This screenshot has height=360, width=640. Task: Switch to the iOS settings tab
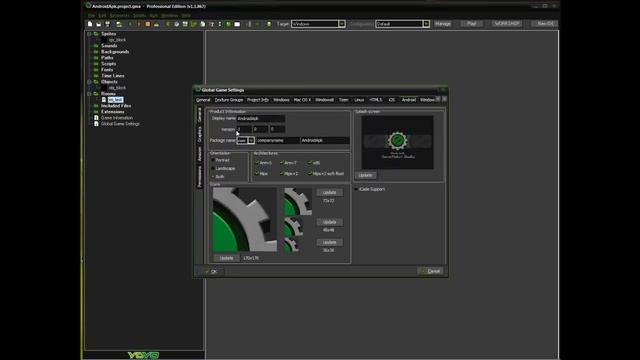(x=391, y=100)
